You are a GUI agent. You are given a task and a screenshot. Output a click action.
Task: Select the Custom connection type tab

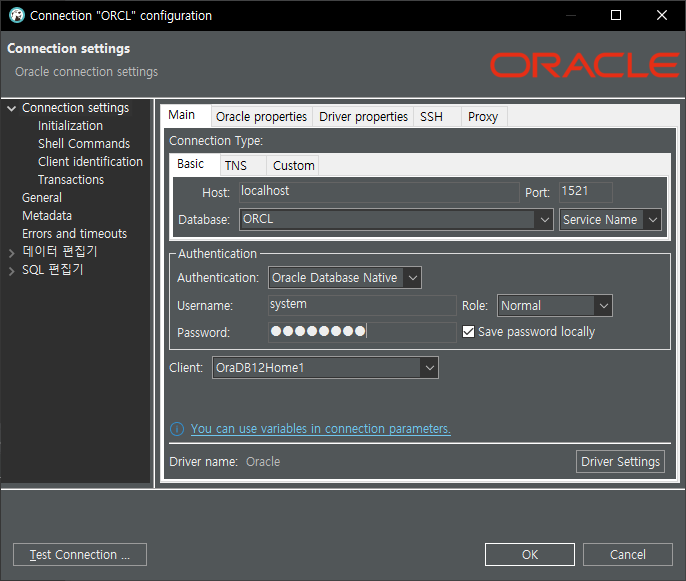point(294,166)
